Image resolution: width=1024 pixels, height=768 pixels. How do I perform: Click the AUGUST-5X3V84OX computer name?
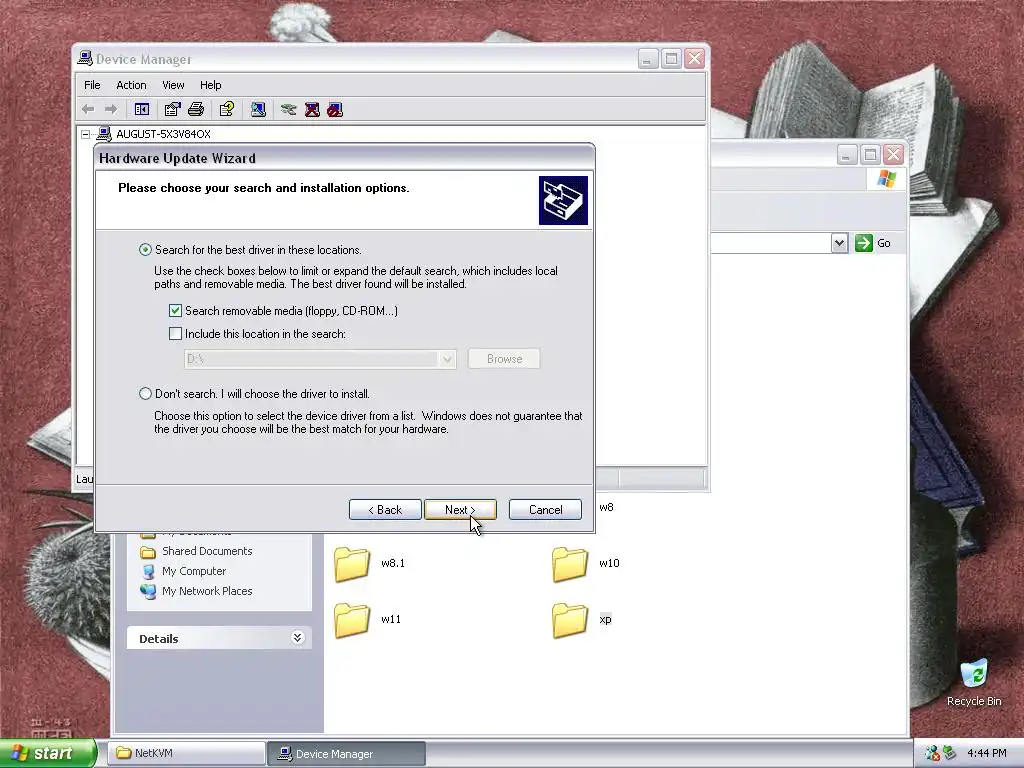click(x=163, y=134)
